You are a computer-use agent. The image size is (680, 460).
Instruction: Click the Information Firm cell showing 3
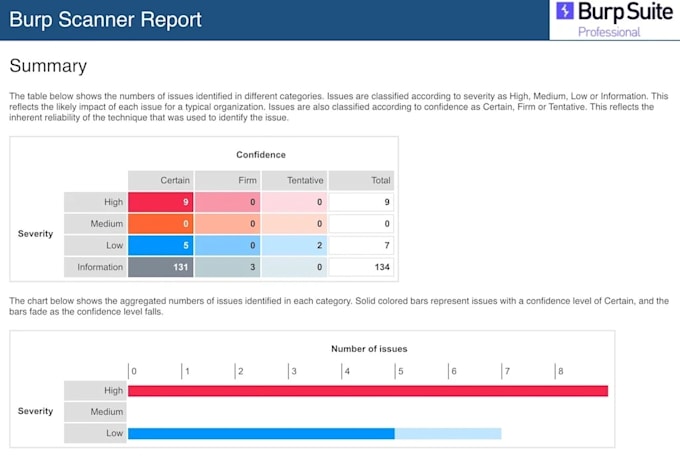[x=228, y=267]
